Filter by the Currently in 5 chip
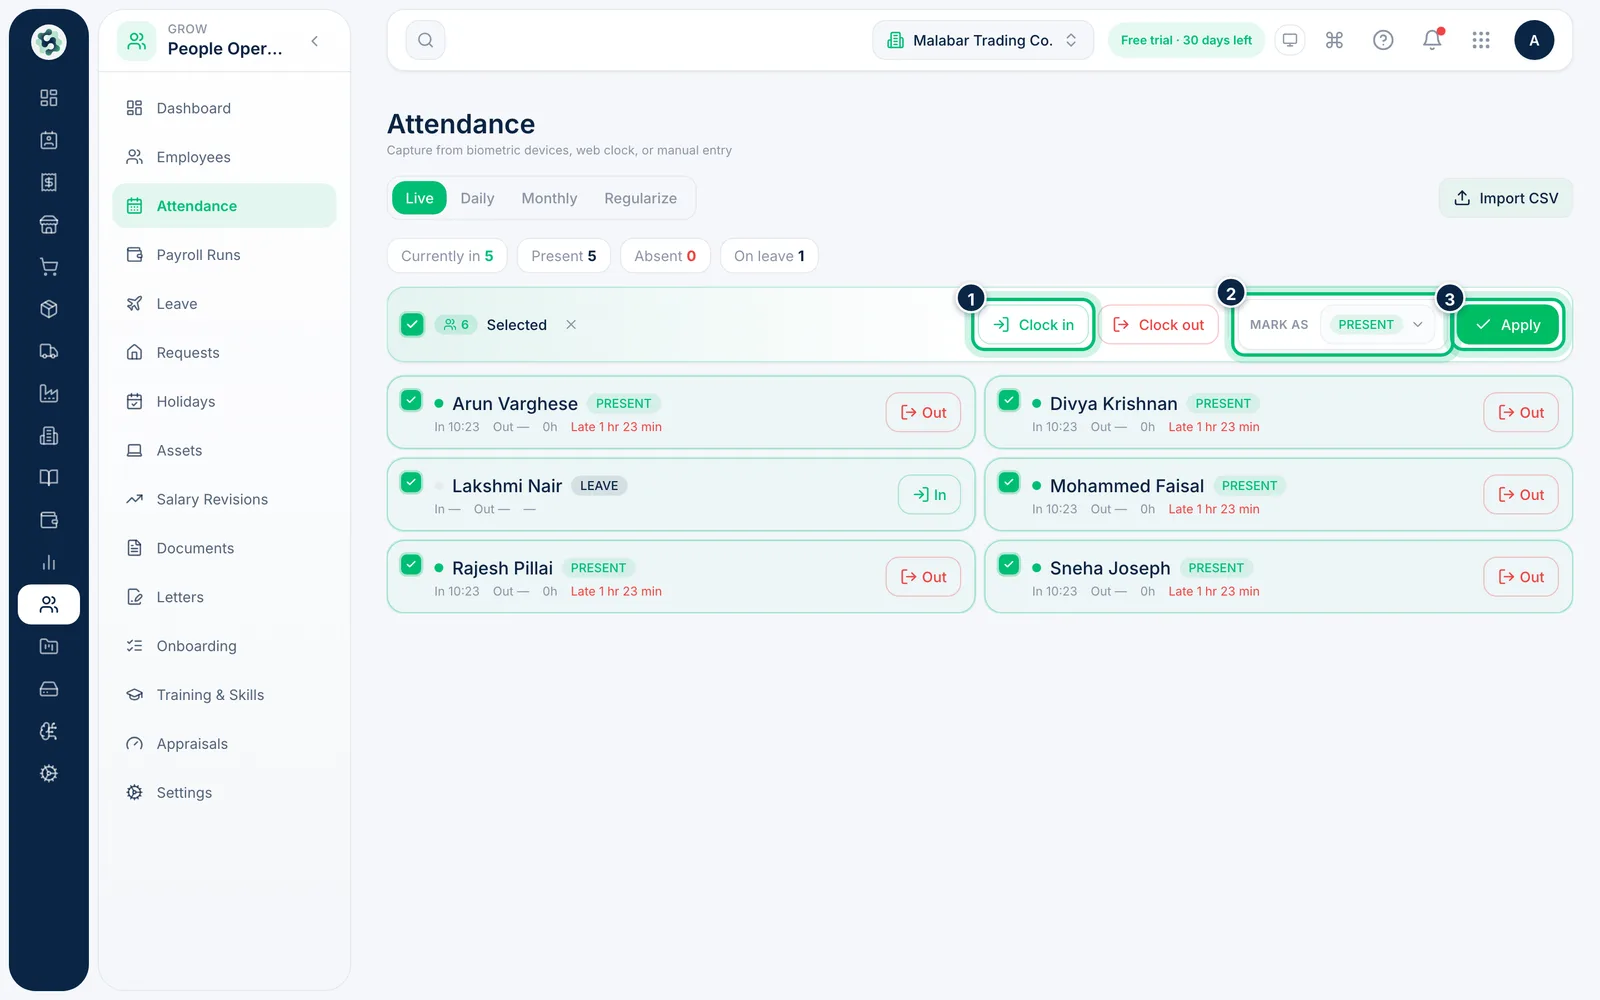 (x=447, y=256)
